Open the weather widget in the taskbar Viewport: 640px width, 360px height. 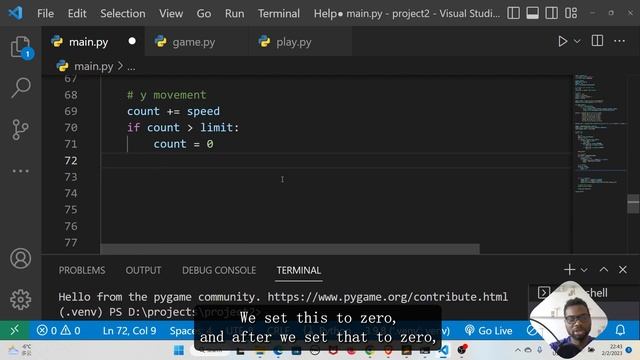20,350
